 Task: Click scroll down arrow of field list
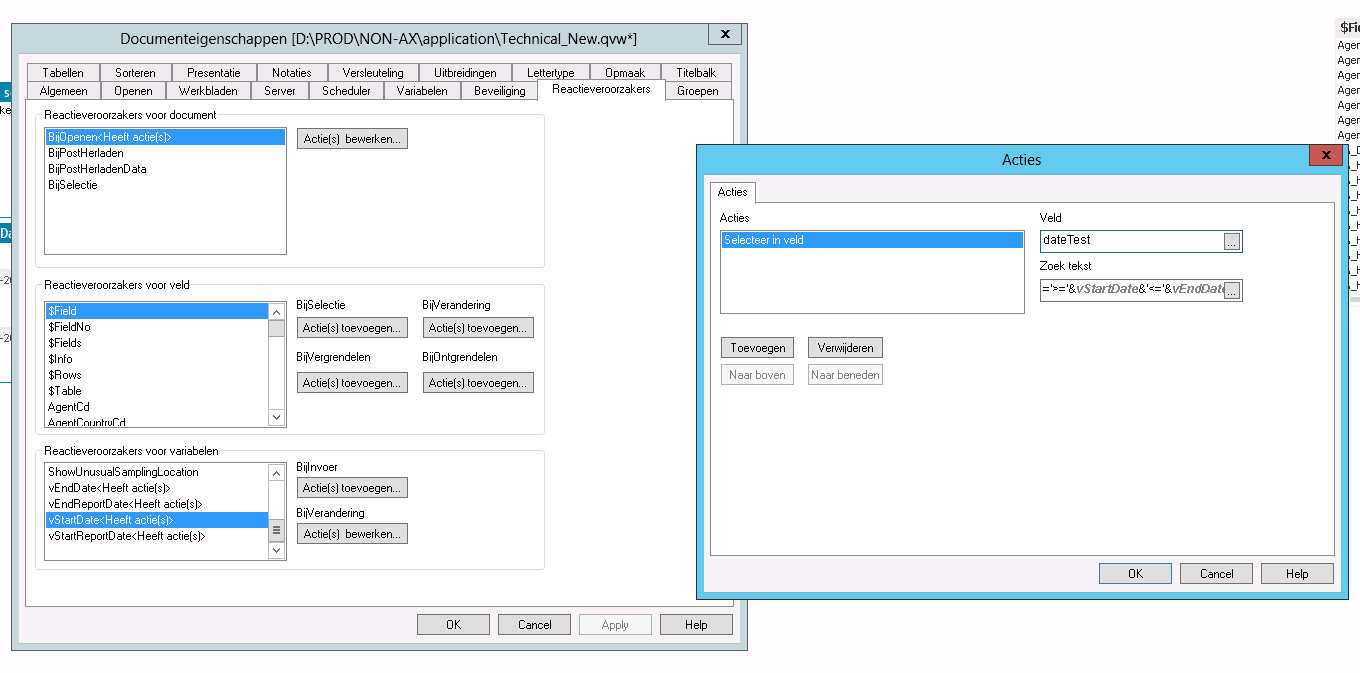pos(277,418)
